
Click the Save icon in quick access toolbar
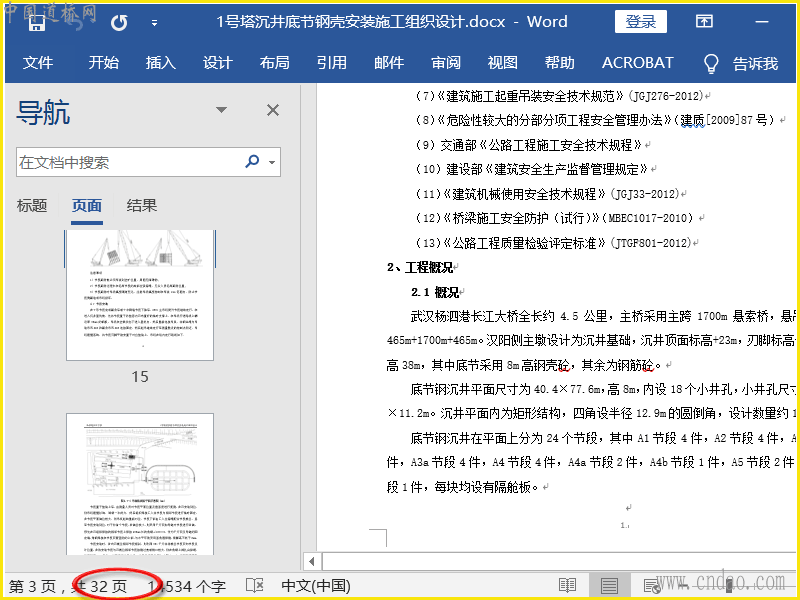(36, 22)
